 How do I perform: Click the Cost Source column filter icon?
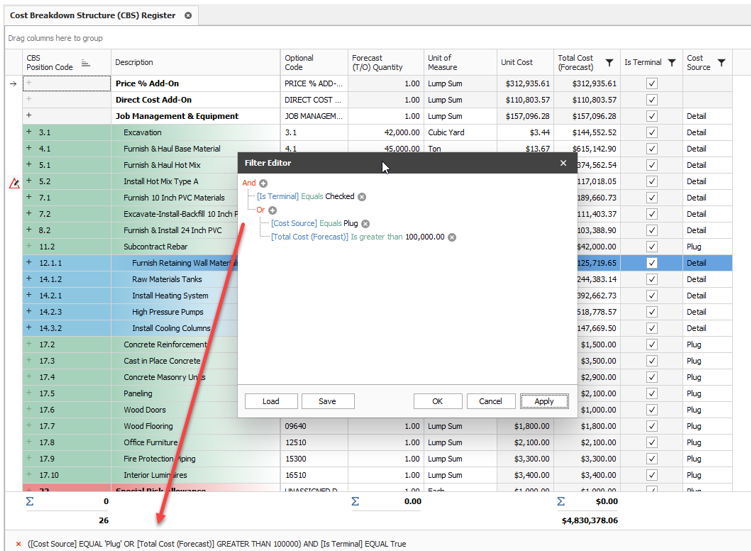click(722, 63)
